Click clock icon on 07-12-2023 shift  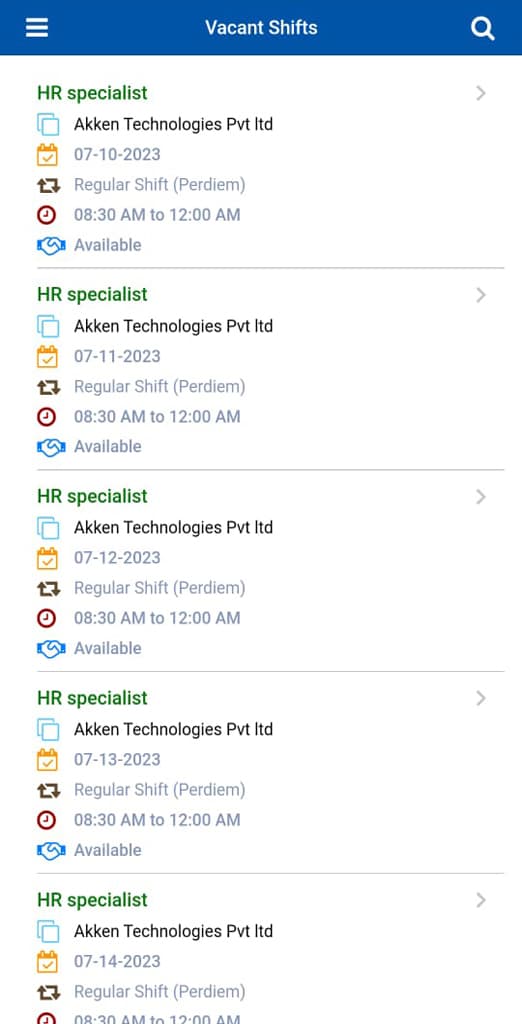[x=46, y=618]
